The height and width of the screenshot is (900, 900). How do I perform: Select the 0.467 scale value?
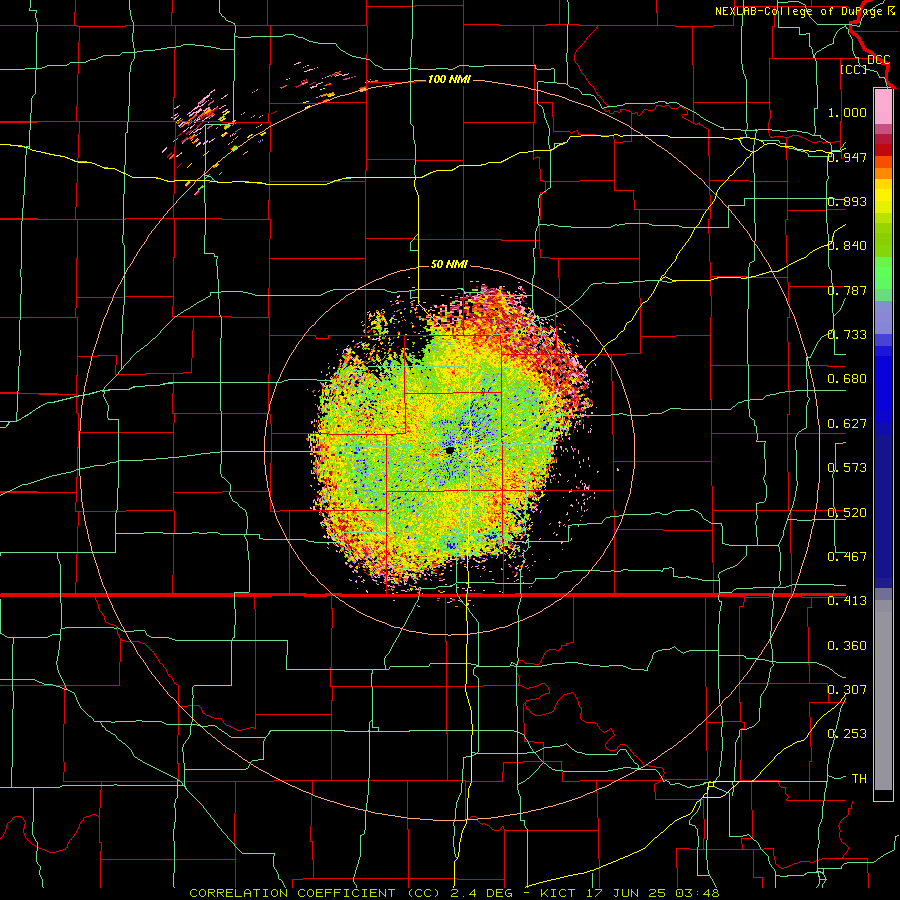pyautogui.click(x=847, y=557)
